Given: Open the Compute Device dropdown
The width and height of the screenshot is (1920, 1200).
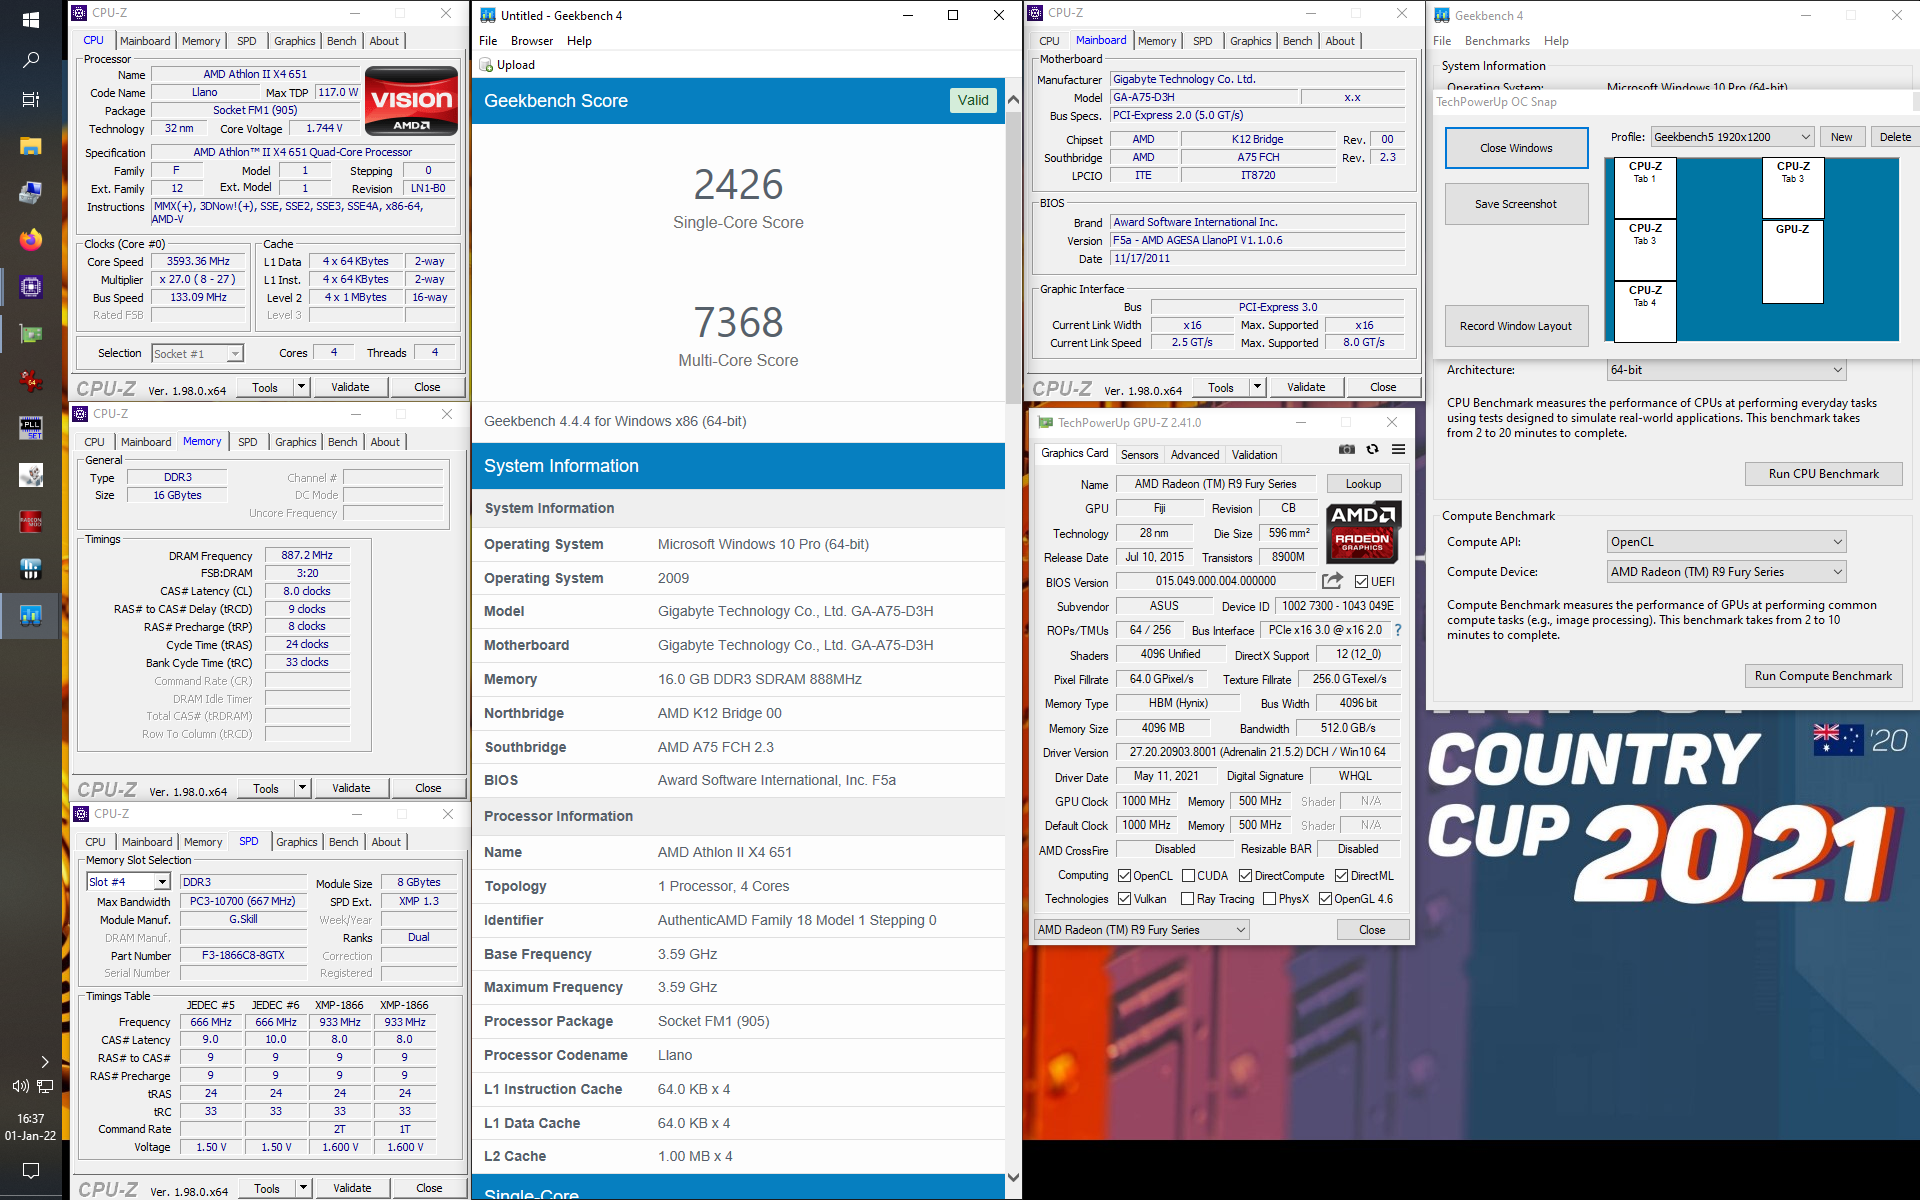Looking at the screenshot, I should coord(1726,572).
